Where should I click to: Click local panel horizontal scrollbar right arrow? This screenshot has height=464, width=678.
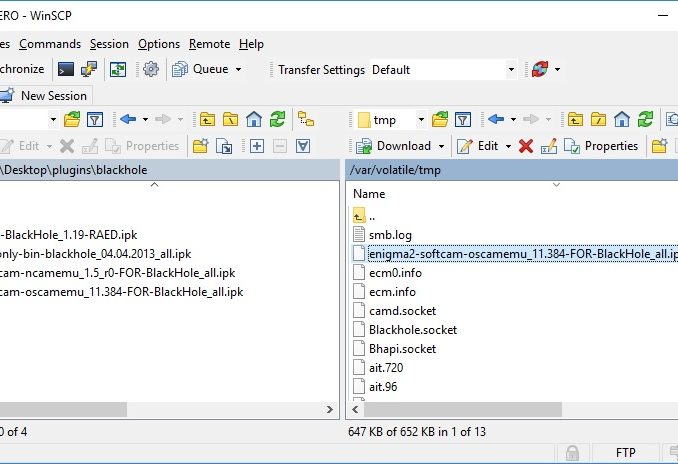pyautogui.click(x=330, y=409)
